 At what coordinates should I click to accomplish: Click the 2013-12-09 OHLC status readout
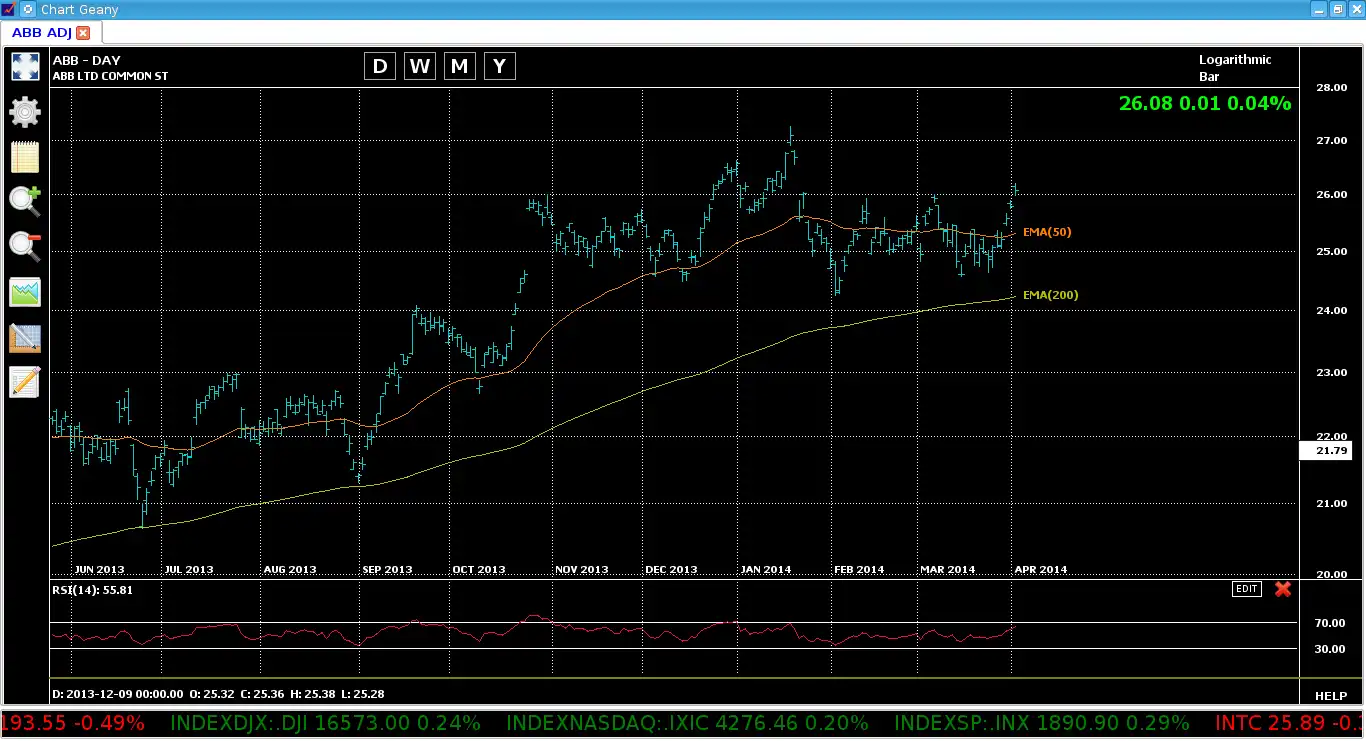coord(219,694)
